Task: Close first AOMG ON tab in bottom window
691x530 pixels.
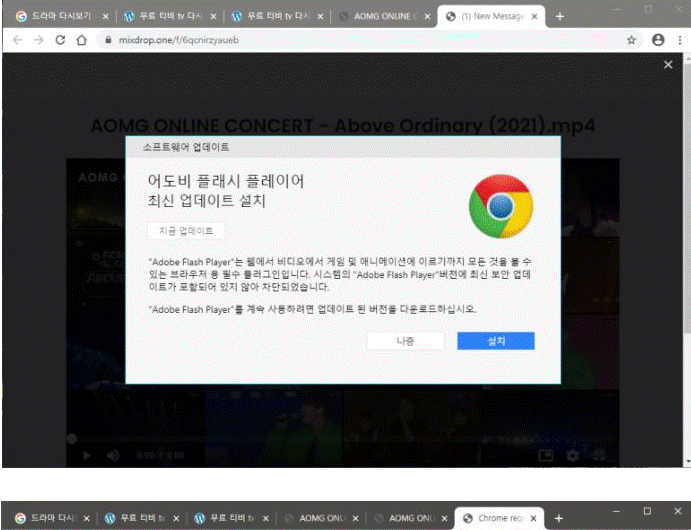Action: (x=356, y=518)
